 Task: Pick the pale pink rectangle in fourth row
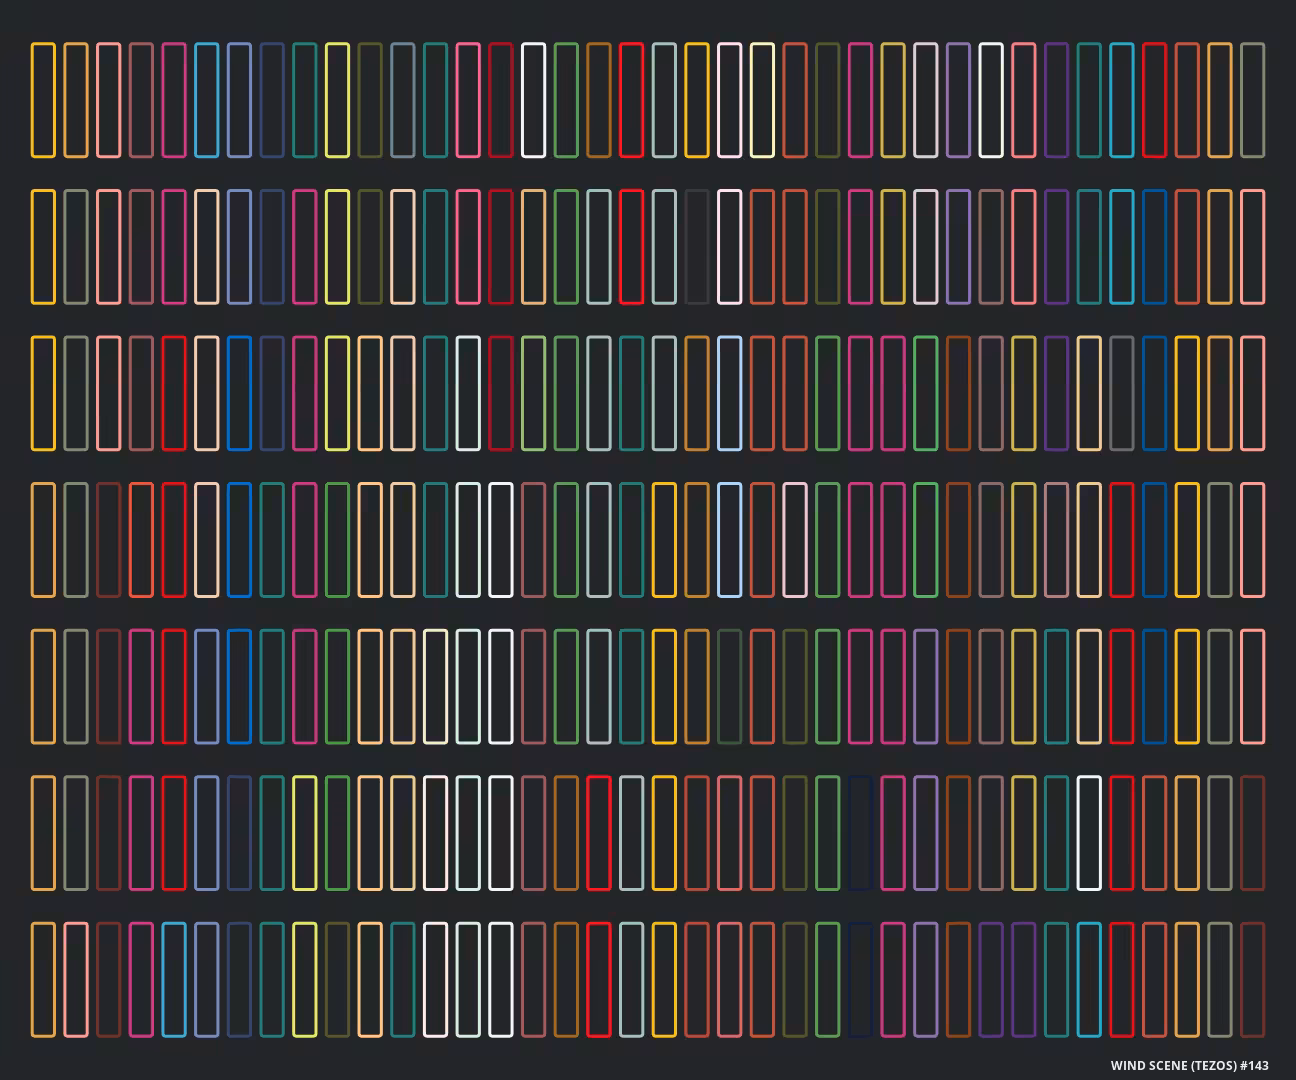[x=795, y=540]
